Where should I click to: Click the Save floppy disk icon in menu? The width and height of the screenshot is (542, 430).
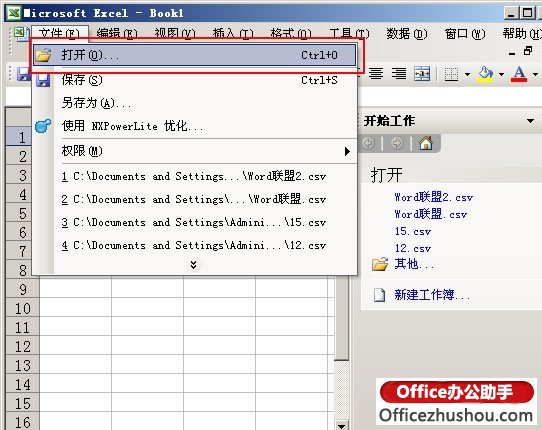pos(43,80)
